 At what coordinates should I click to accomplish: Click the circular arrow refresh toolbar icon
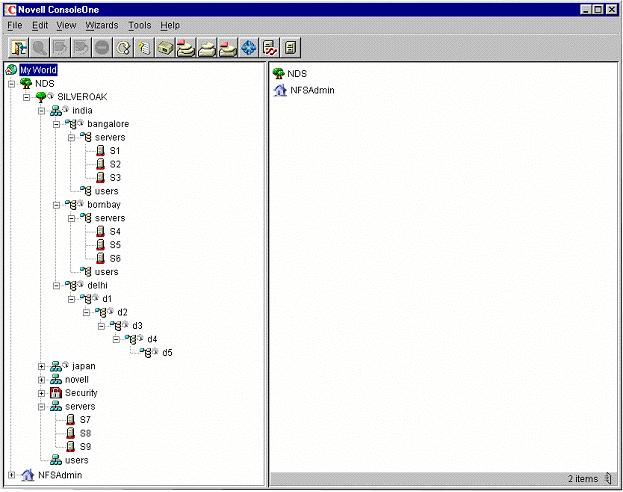click(123, 48)
